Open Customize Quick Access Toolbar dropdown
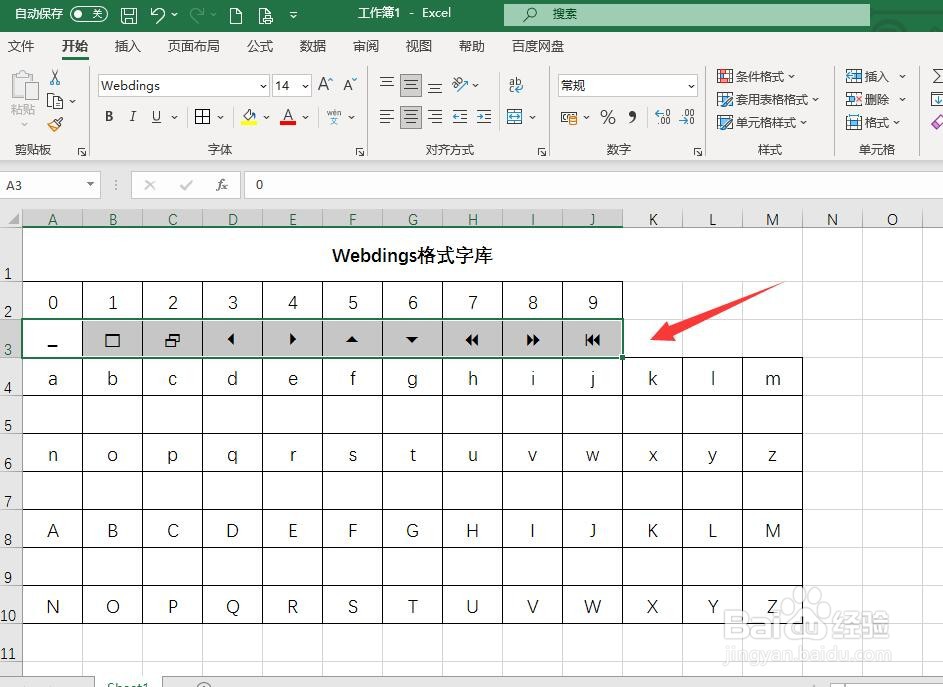 click(293, 15)
